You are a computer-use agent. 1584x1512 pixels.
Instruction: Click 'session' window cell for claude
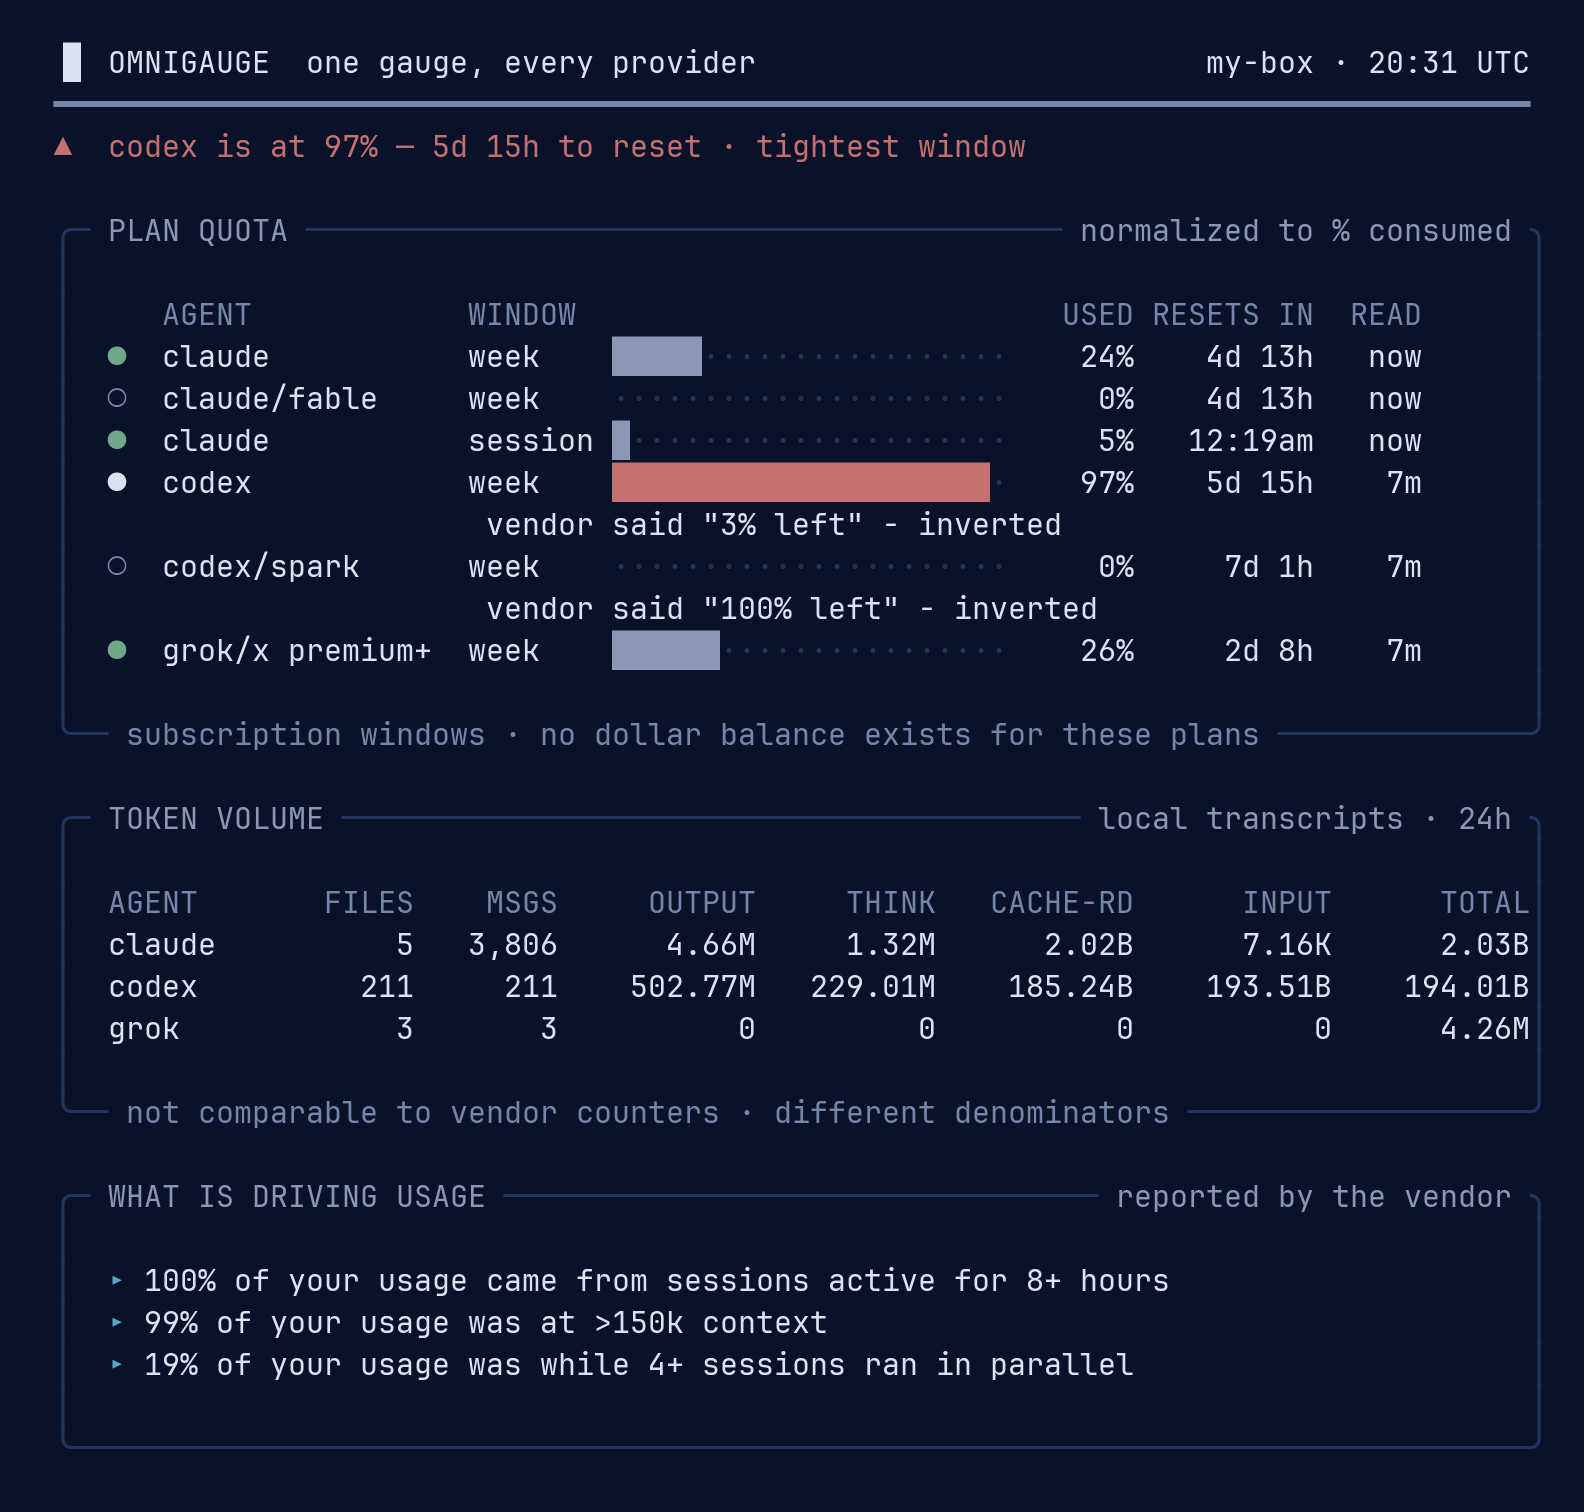pos(531,441)
